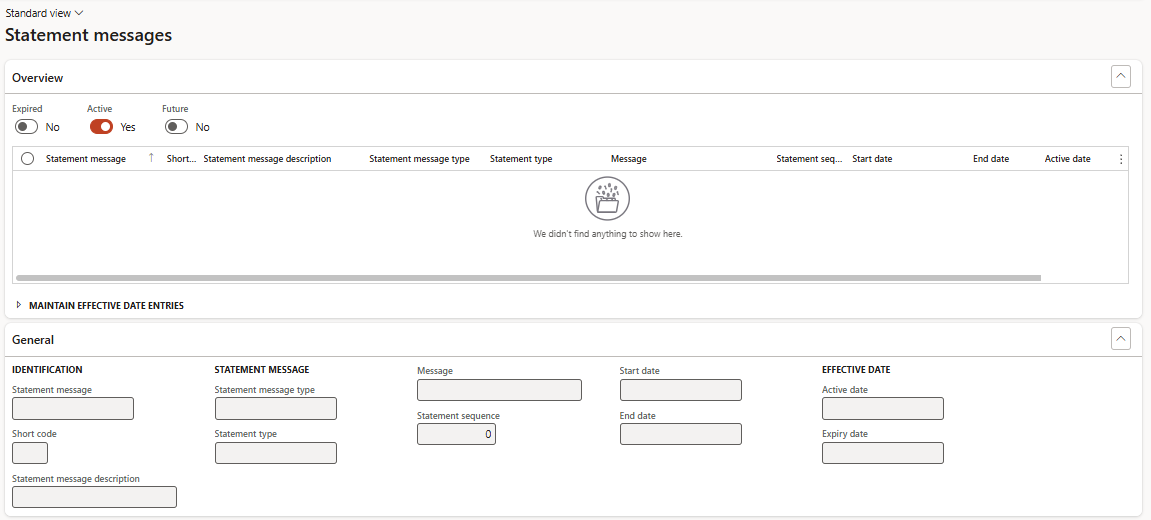Select all rows radio circle in grid header

[28, 159]
